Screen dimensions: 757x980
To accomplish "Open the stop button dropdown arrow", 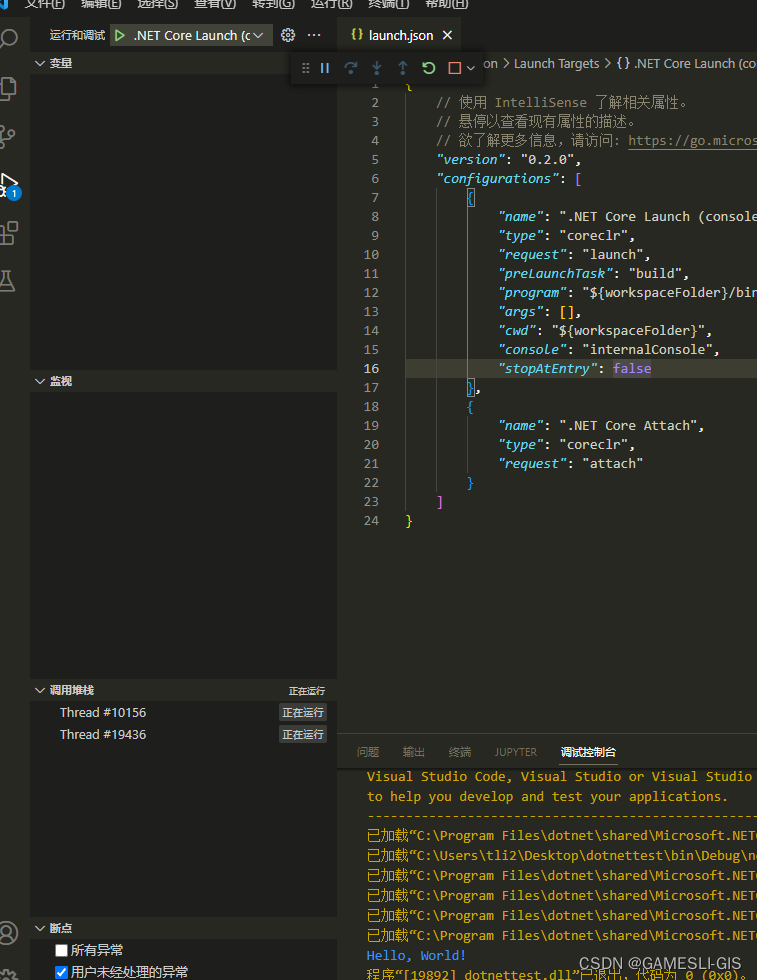I will (x=471, y=68).
